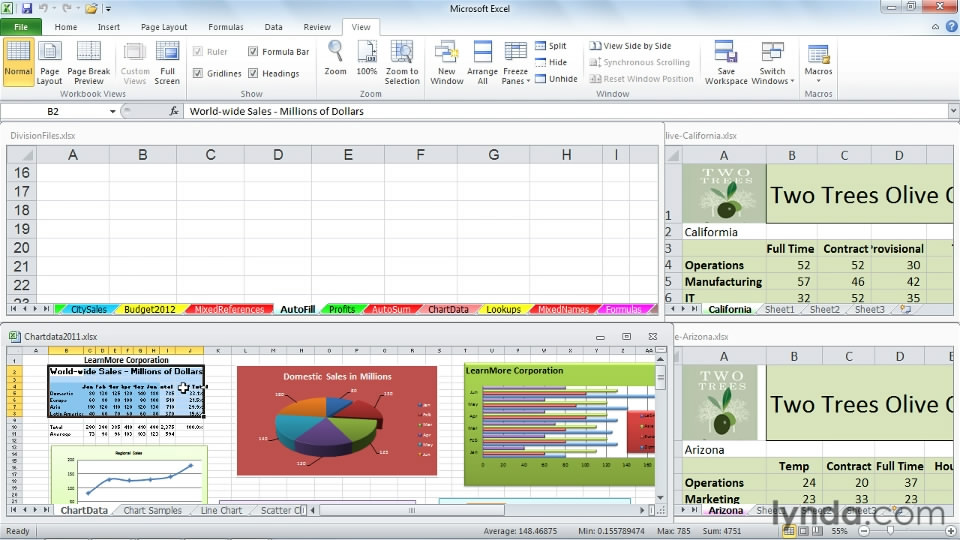Select Page Layout view button
This screenshot has width=960, height=540.
tap(50, 62)
